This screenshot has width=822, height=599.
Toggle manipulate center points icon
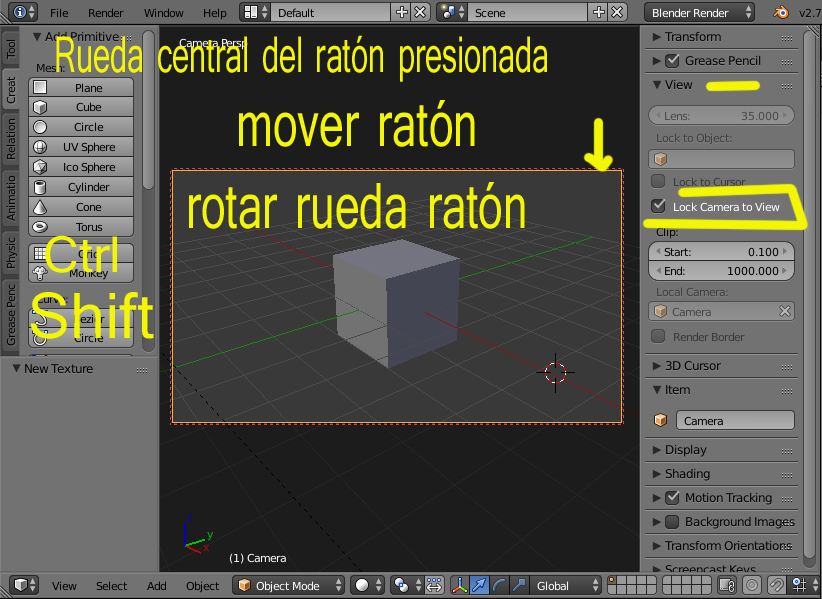(435, 585)
